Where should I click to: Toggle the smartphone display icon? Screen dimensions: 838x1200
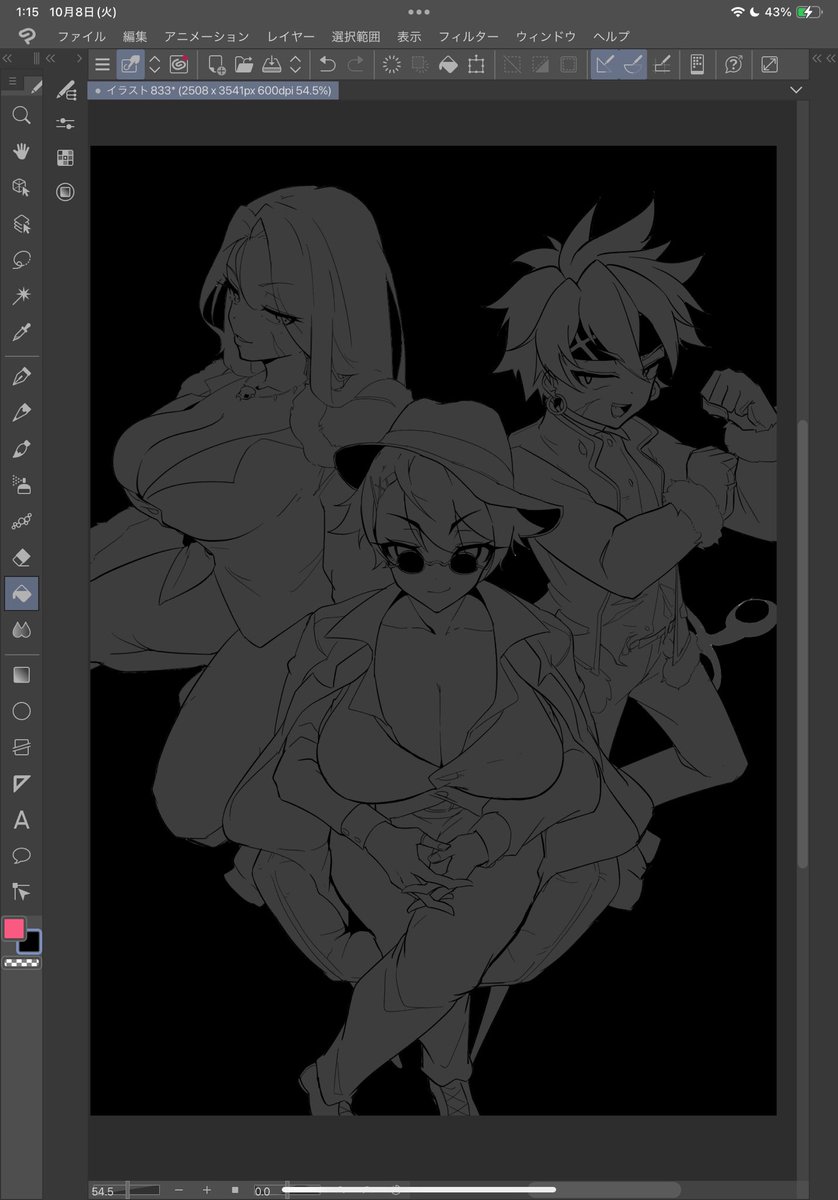697,65
